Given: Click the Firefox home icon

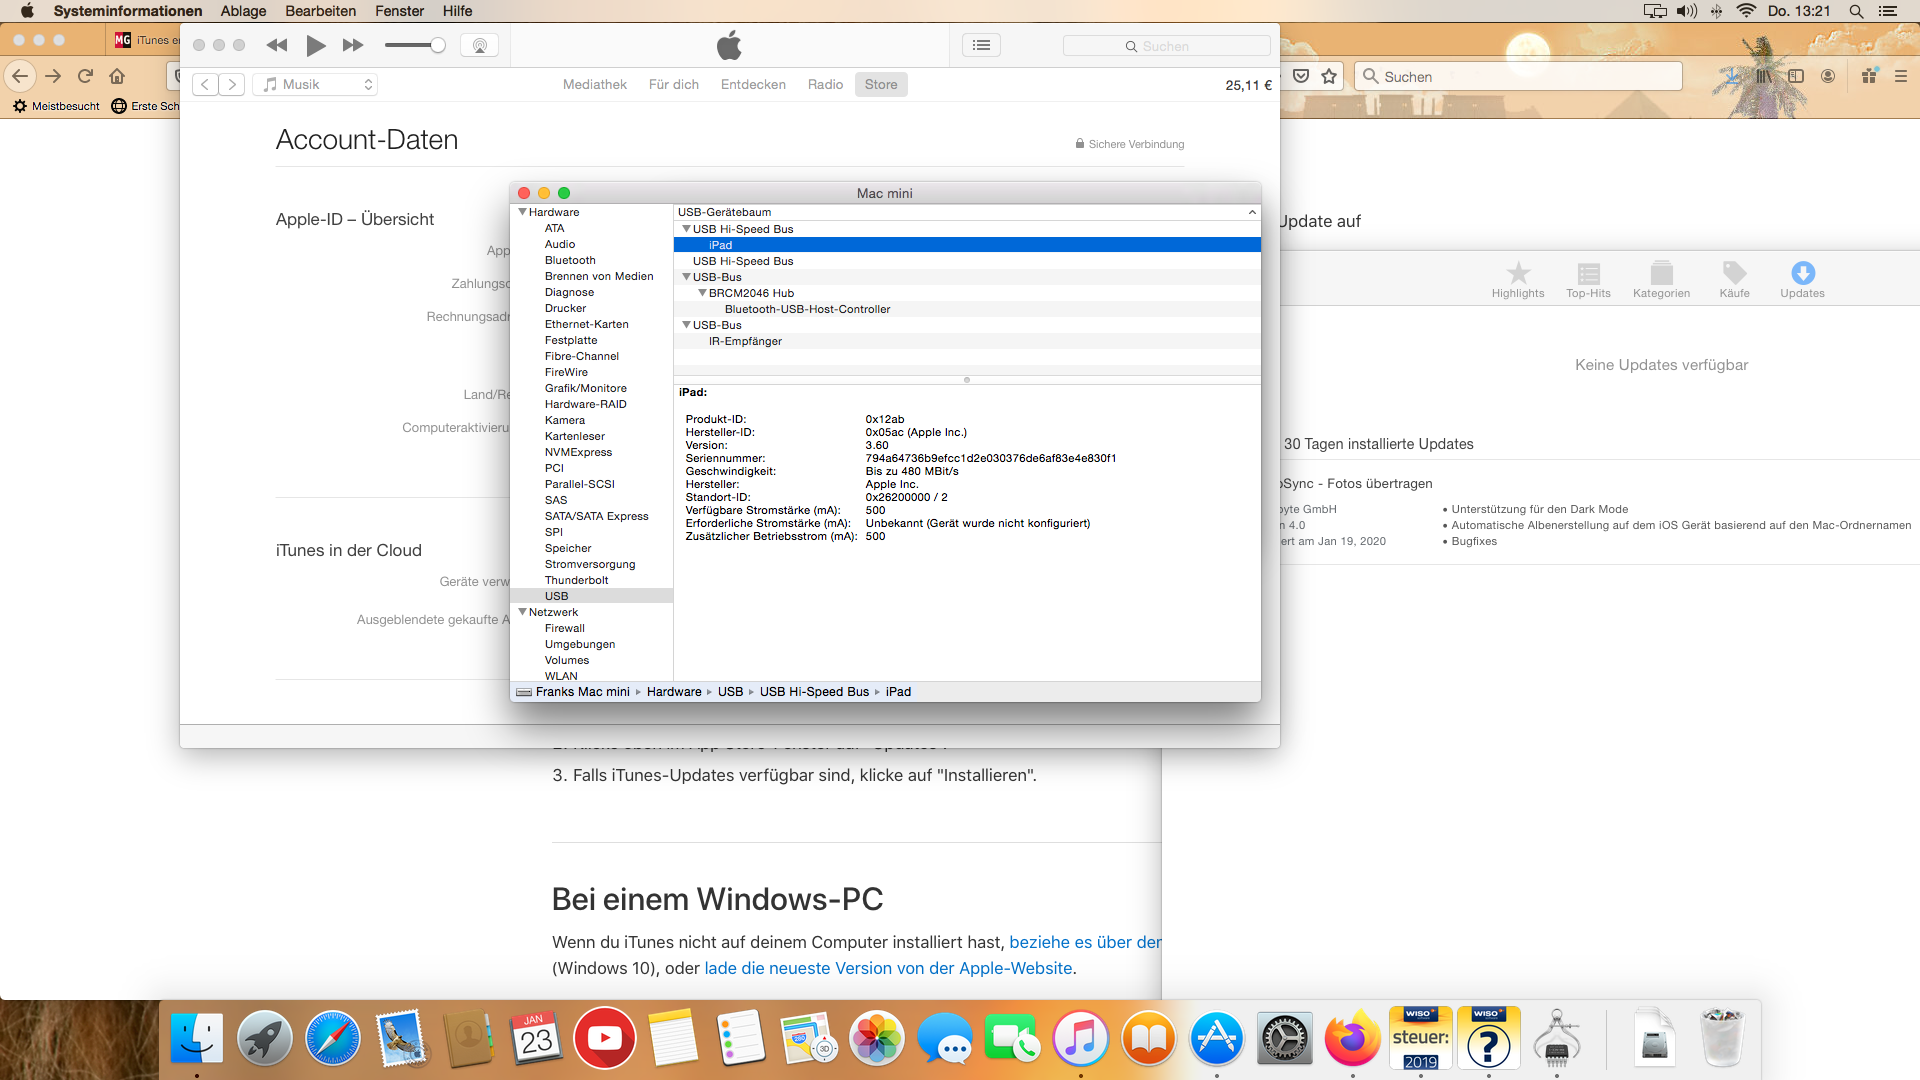Looking at the screenshot, I should click(x=117, y=76).
